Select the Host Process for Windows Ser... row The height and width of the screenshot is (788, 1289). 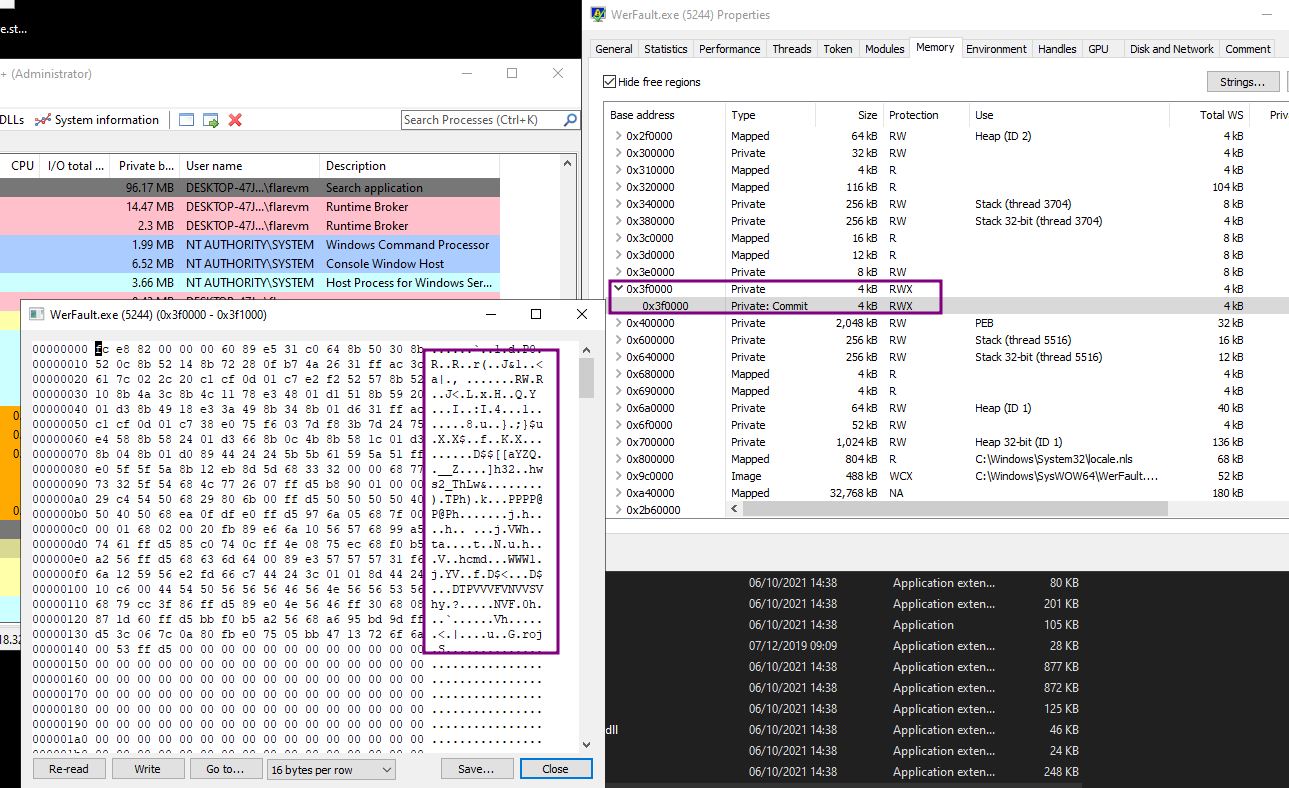click(x=250, y=283)
